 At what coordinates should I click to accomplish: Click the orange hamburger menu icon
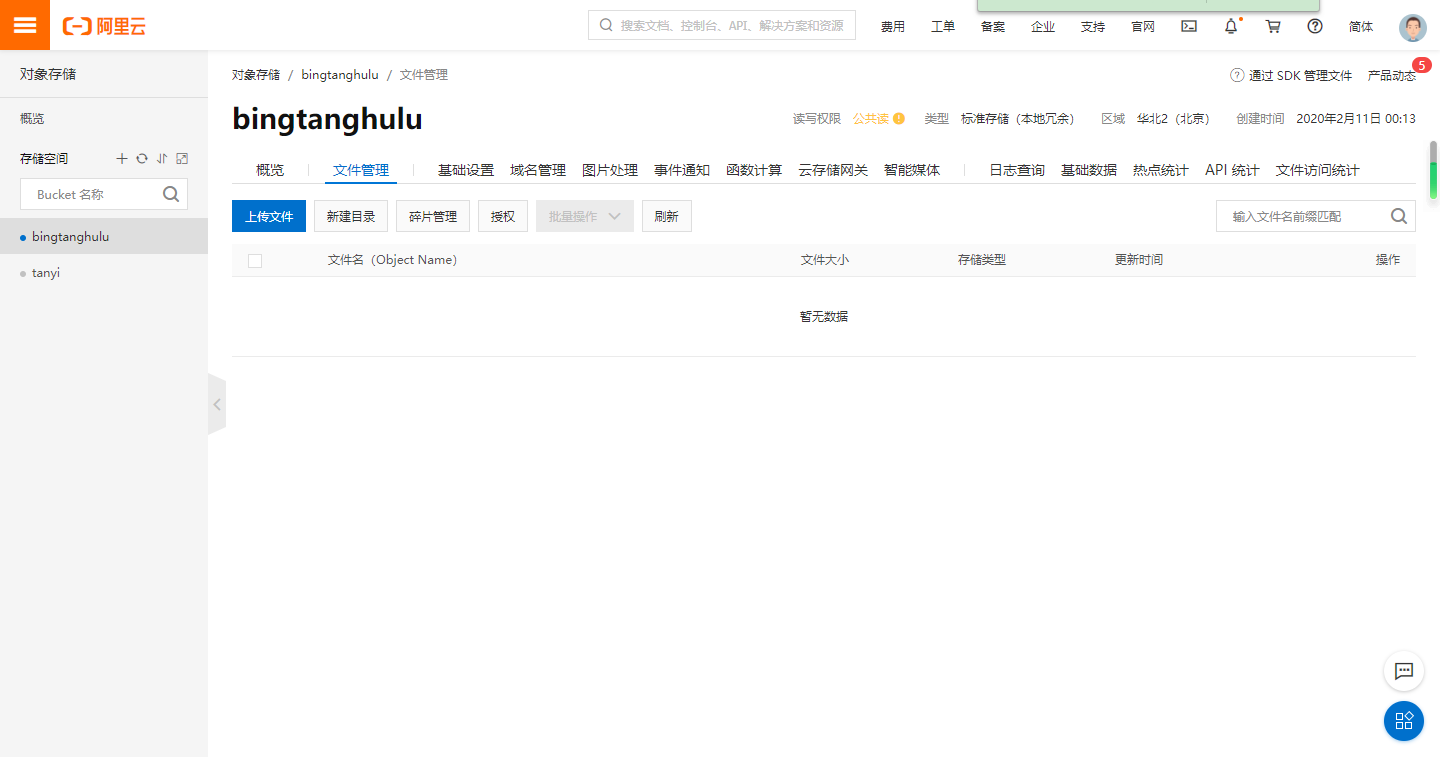[25, 25]
